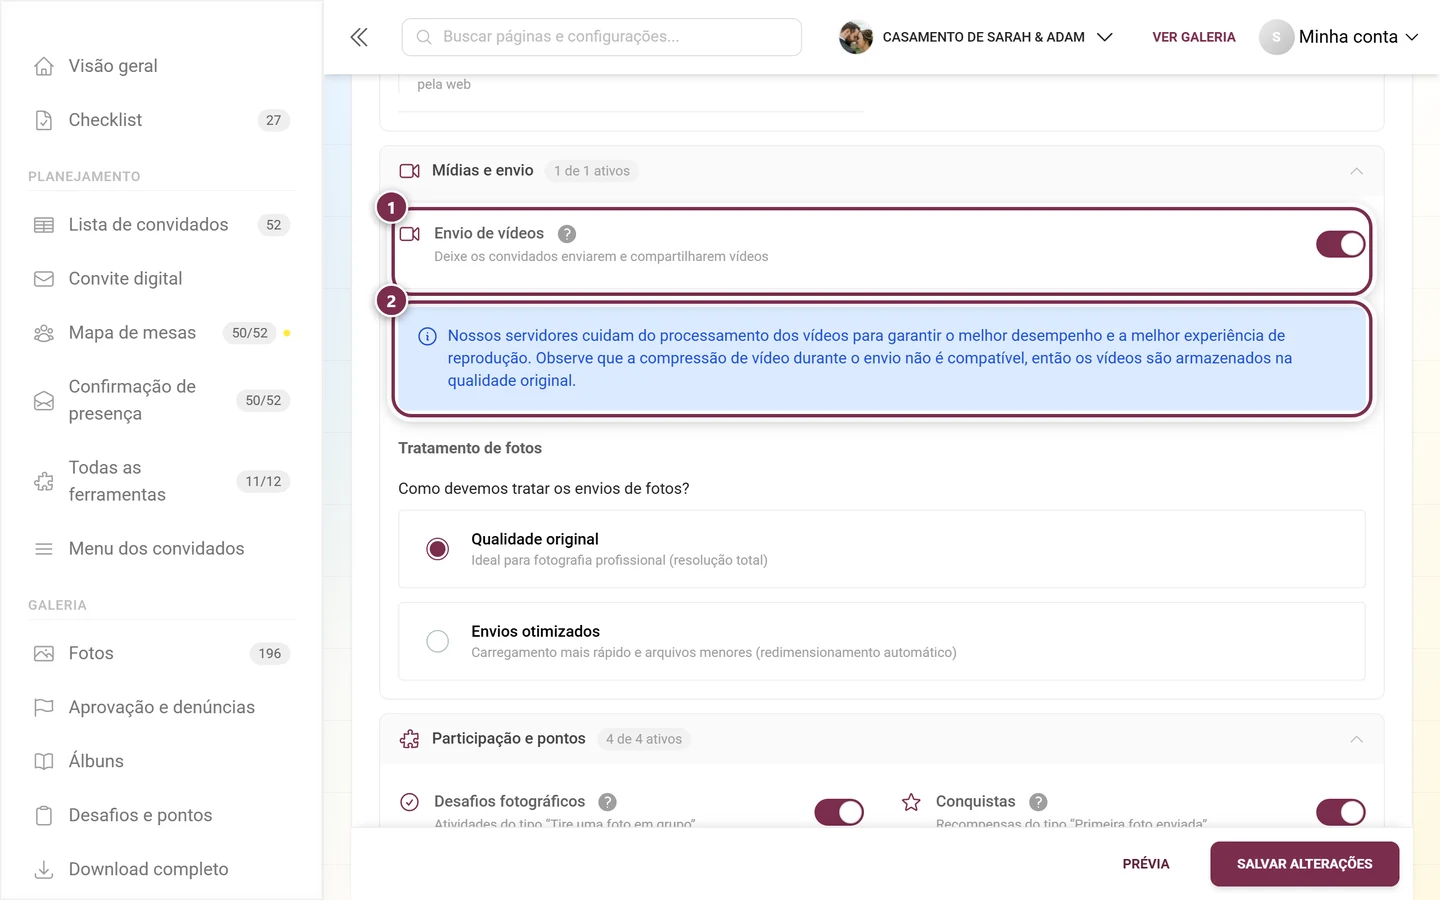This screenshot has width=1440, height=900.
Task: Click the Álbuns book icon
Action: [44, 761]
